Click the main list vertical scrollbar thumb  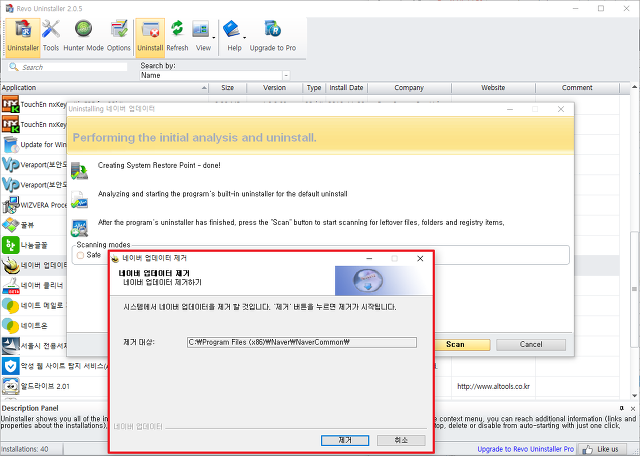tap(634, 289)
